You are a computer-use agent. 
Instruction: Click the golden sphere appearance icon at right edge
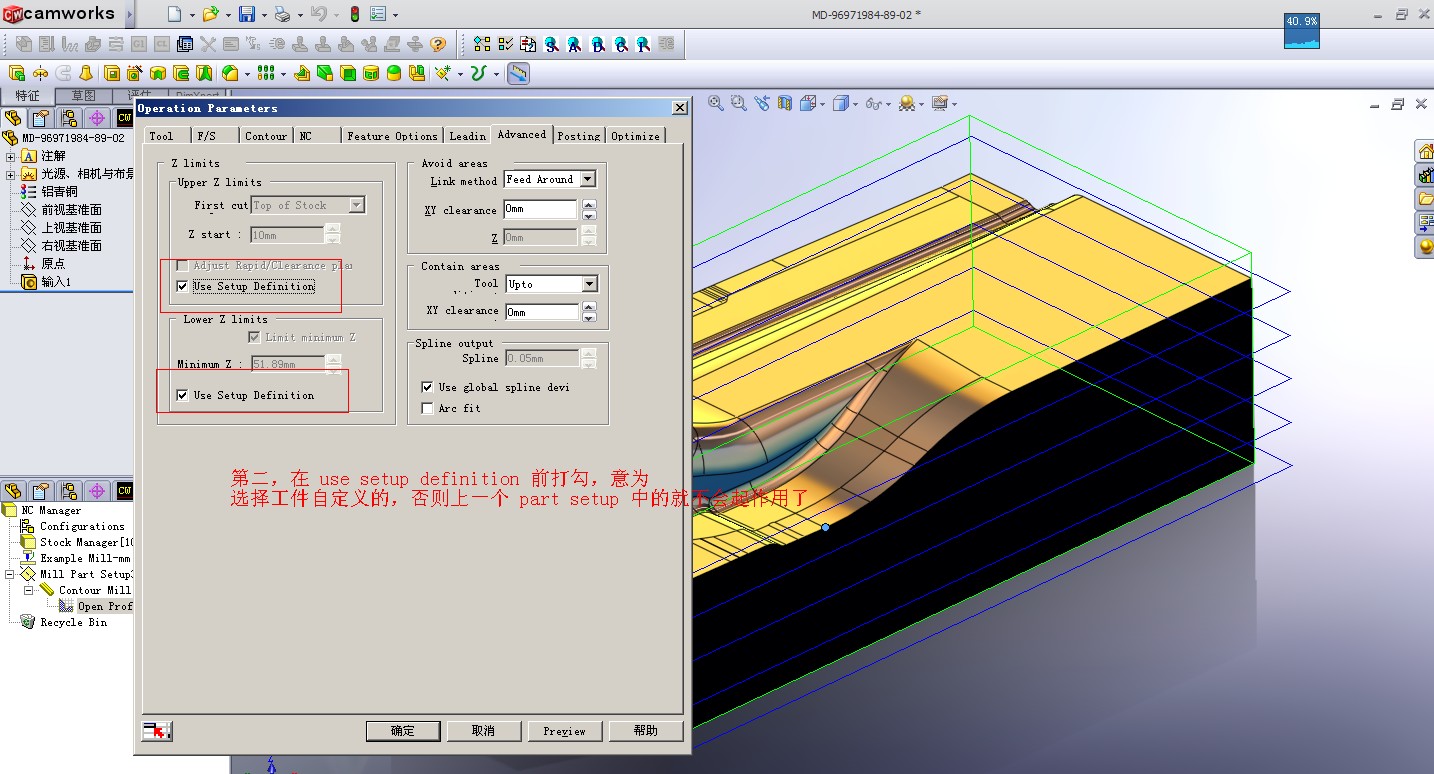1425,247
